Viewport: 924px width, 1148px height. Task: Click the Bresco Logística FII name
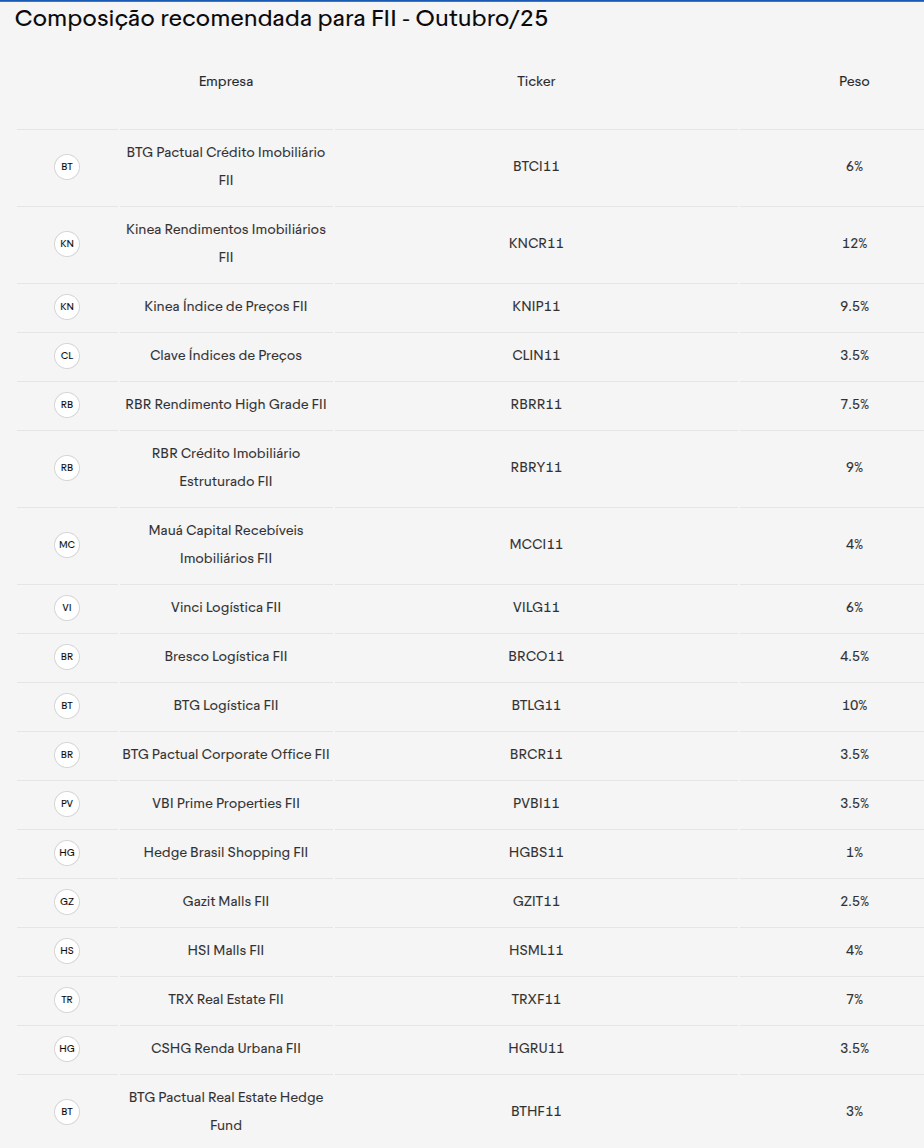click(x=226, y=657)
